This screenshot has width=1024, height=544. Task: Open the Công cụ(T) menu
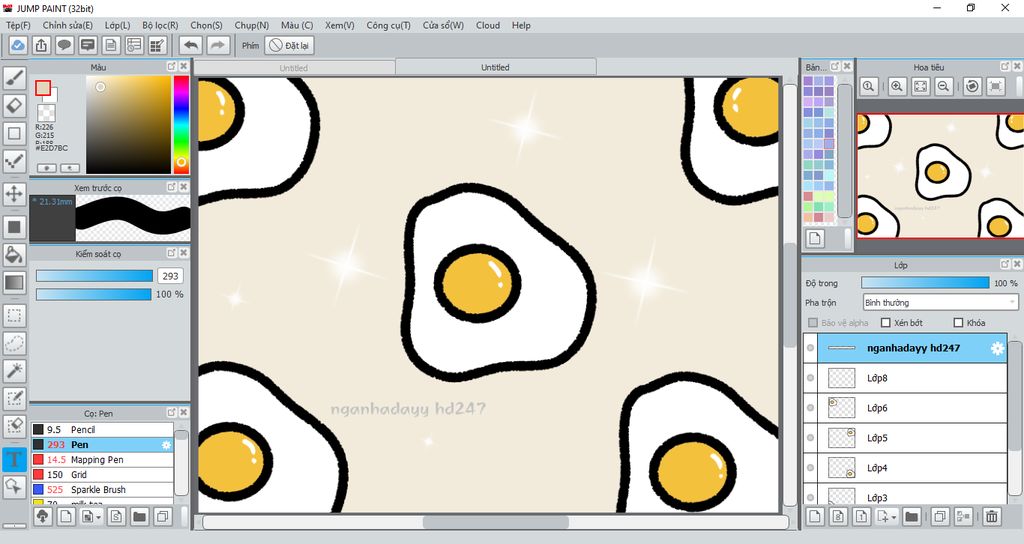pos(389,25)
